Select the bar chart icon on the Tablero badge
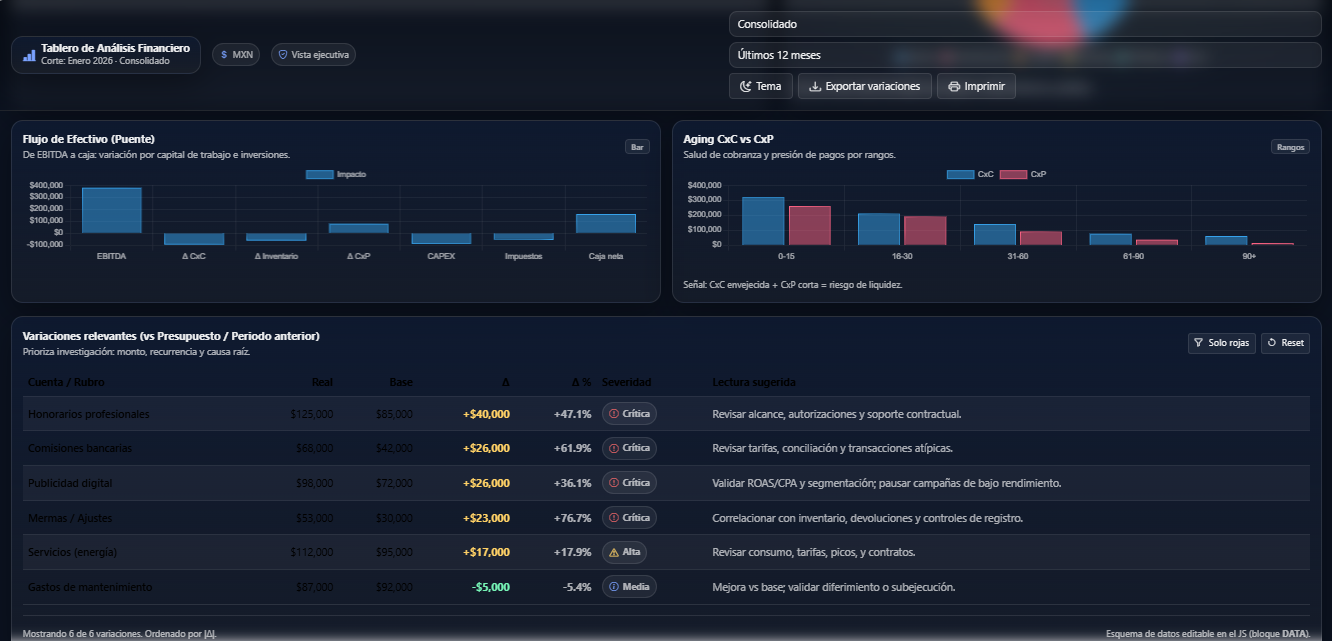Image resolution: width=1332 pixels, height=641 pixels. pyautogui.click(x=28, y=56)
